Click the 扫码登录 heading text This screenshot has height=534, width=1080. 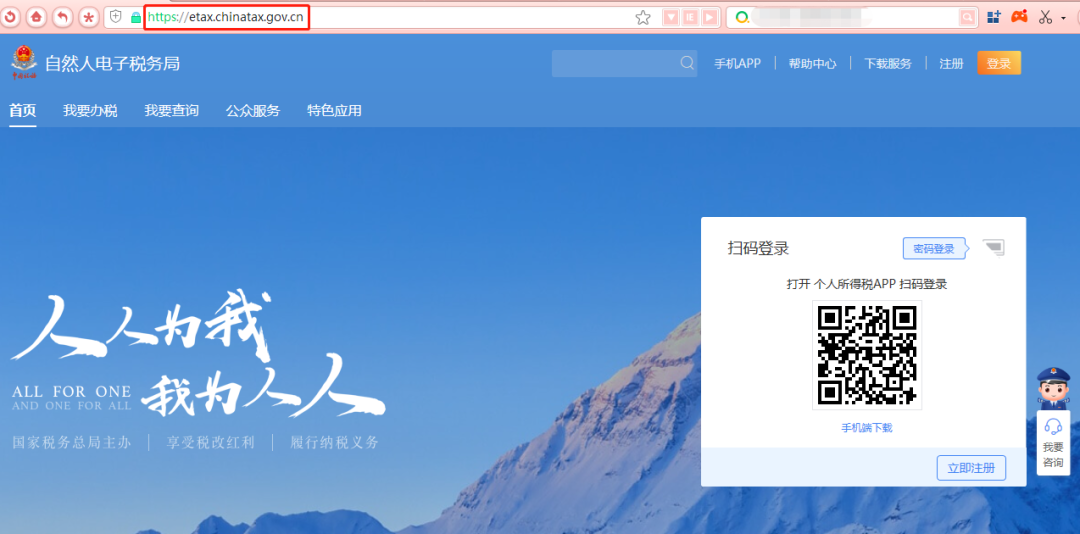click(758, 249)
